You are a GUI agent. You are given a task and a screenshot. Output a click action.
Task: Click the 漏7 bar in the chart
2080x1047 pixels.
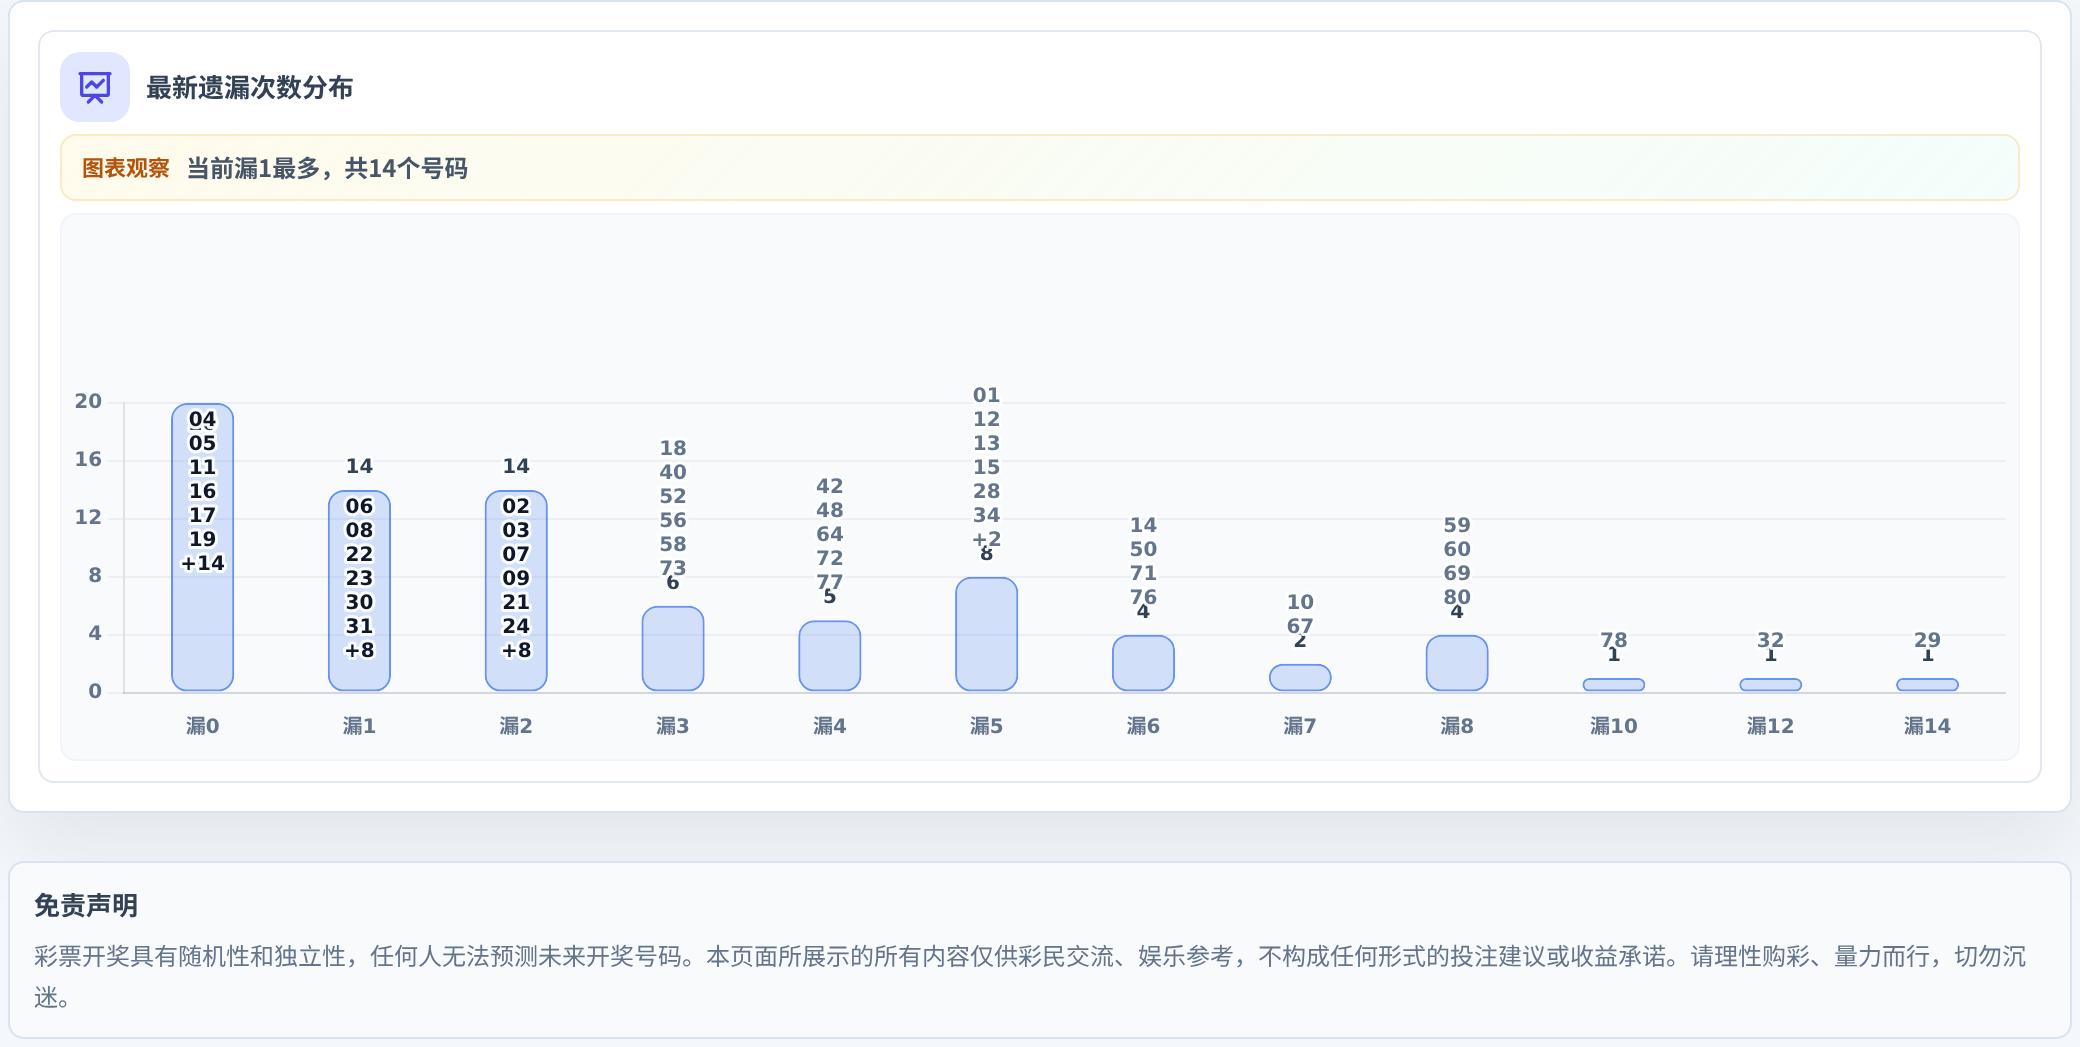point(1300,677)
